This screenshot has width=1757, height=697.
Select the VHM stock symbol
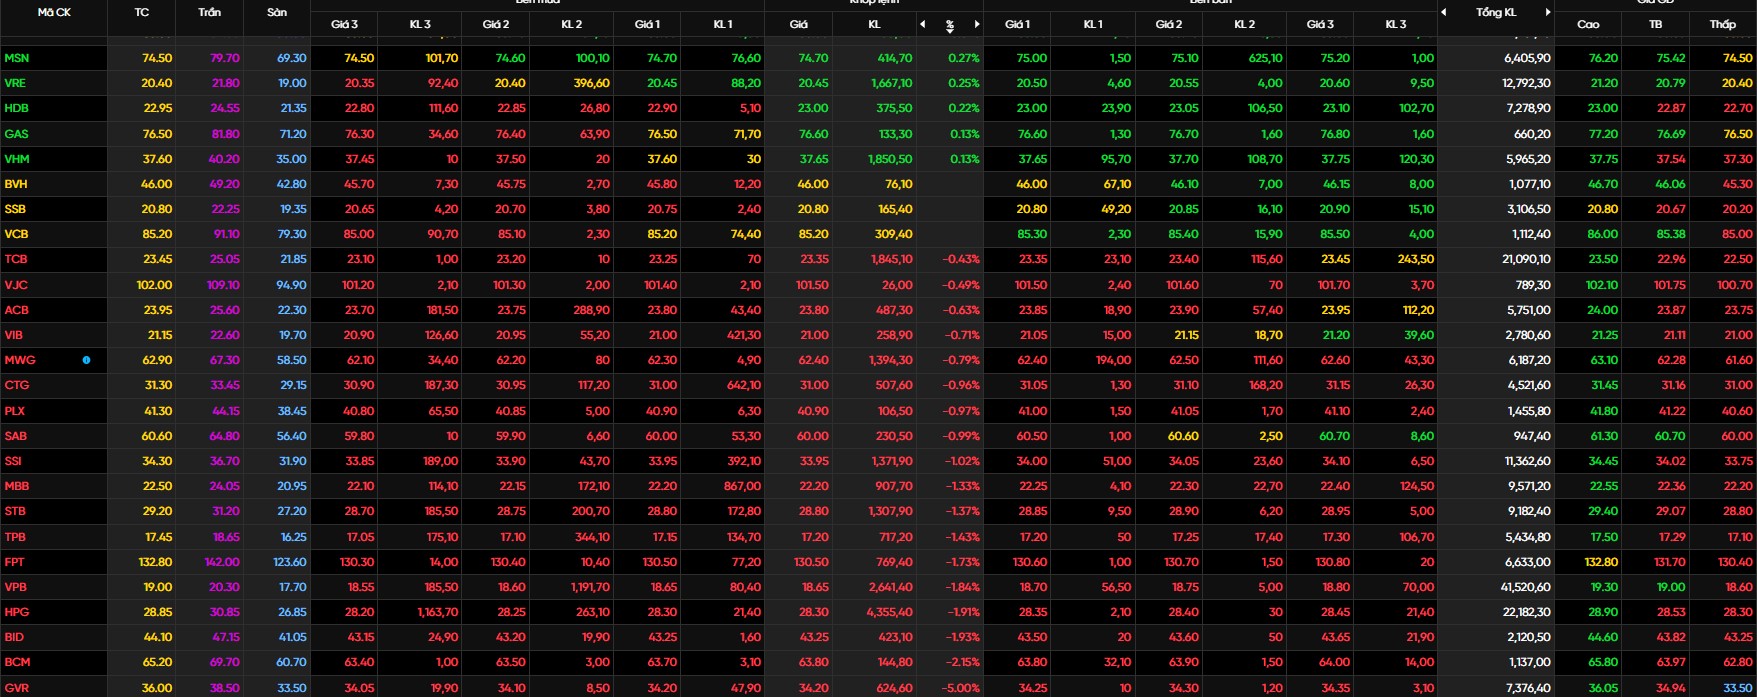coord(17,159)
